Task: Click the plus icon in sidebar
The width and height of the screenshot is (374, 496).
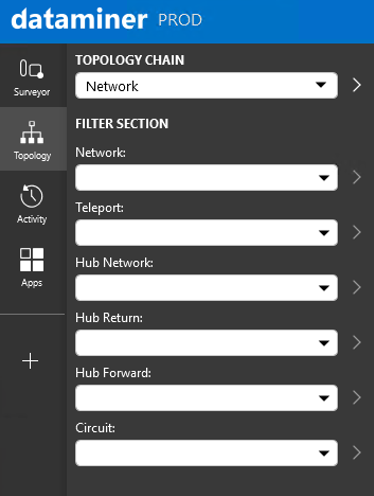Action: (30, 361)
